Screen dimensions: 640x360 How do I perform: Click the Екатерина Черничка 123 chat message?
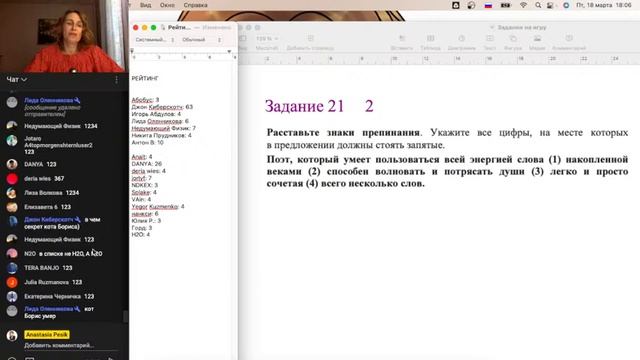[59, 297]
